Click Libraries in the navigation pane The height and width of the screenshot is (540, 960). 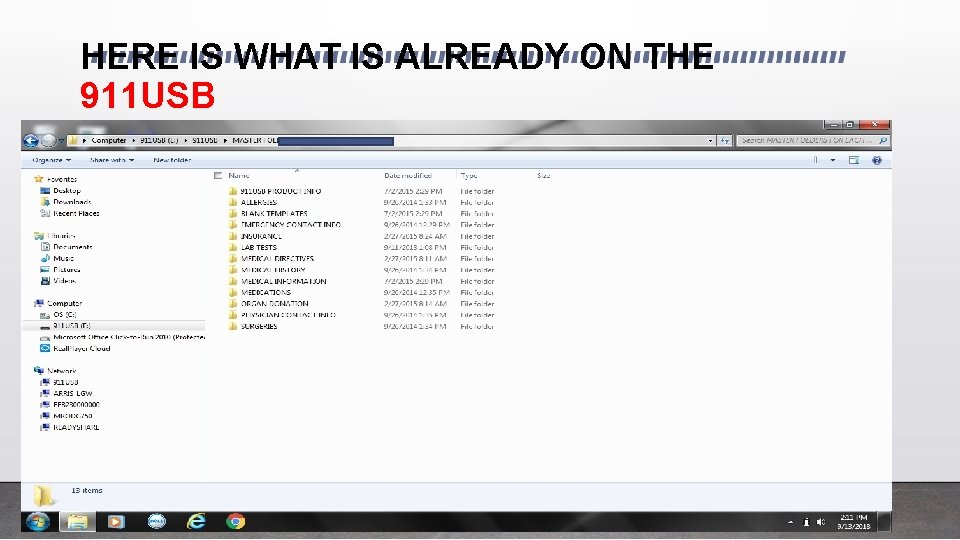click(61, 236)
